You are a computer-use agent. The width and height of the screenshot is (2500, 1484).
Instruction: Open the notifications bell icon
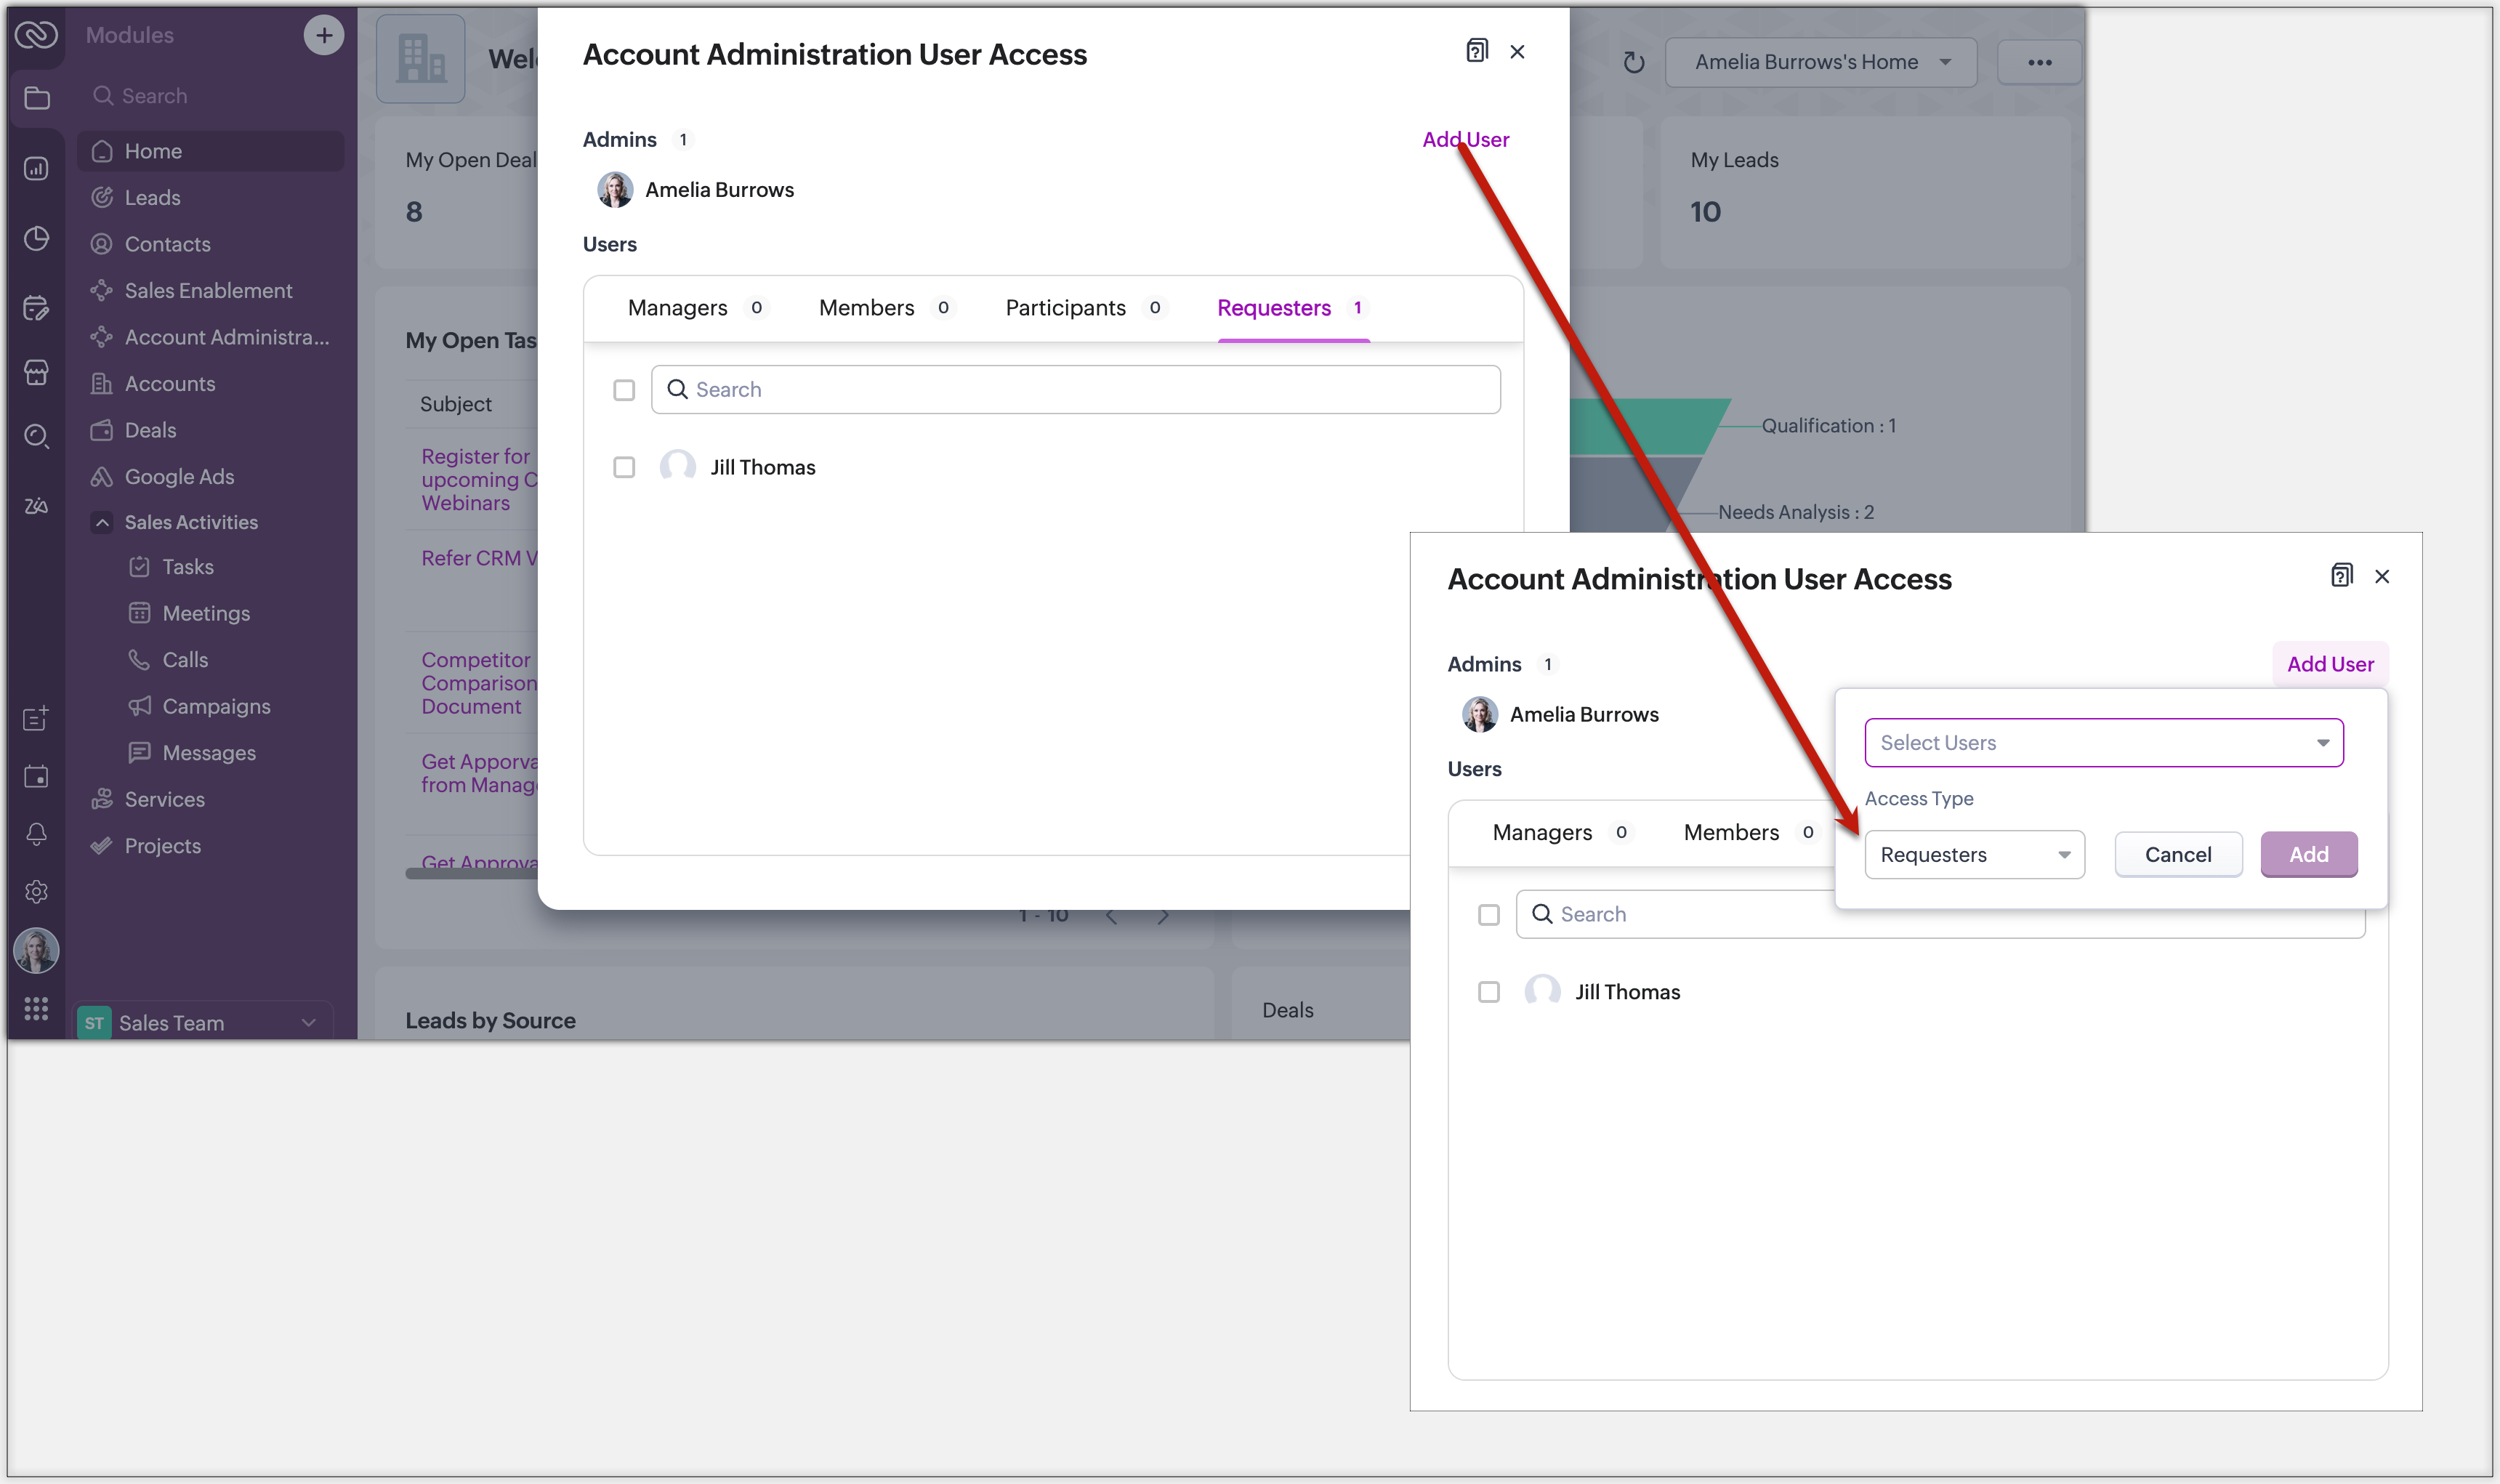tap(36, 833)
